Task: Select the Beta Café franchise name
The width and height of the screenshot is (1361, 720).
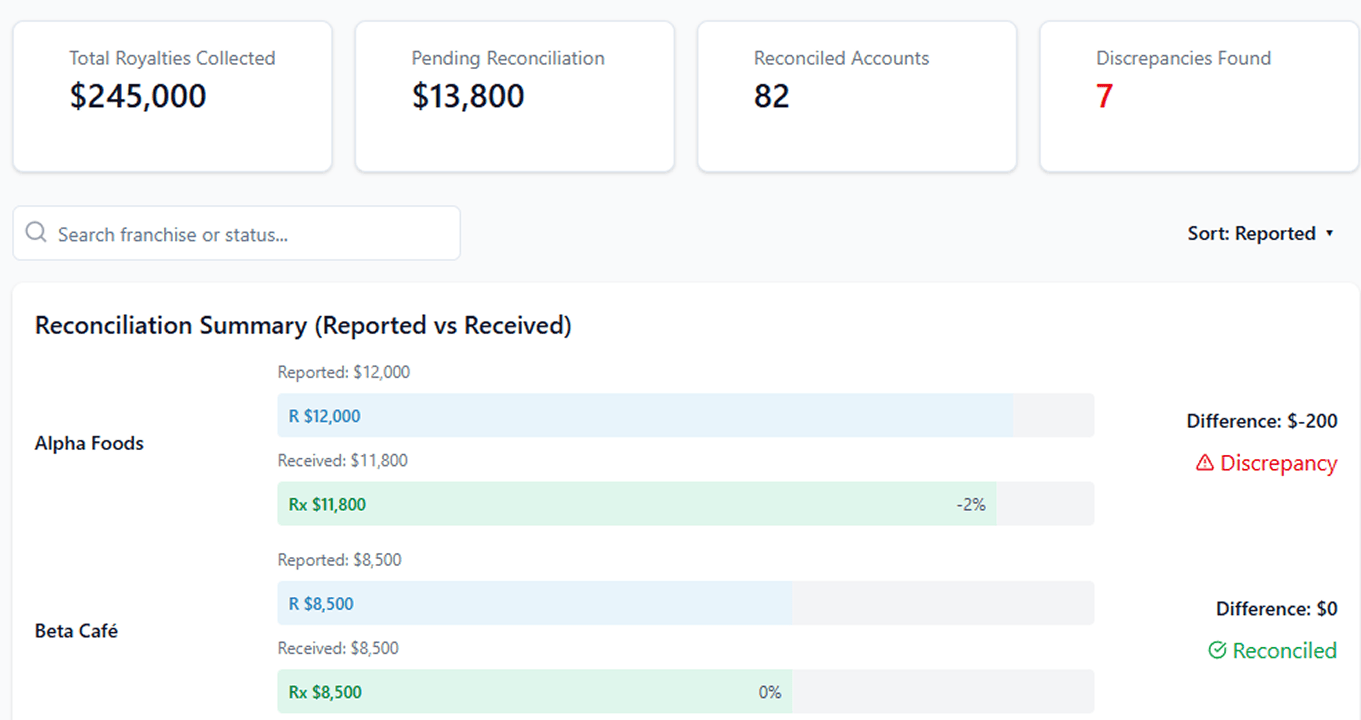Action: 76,631
